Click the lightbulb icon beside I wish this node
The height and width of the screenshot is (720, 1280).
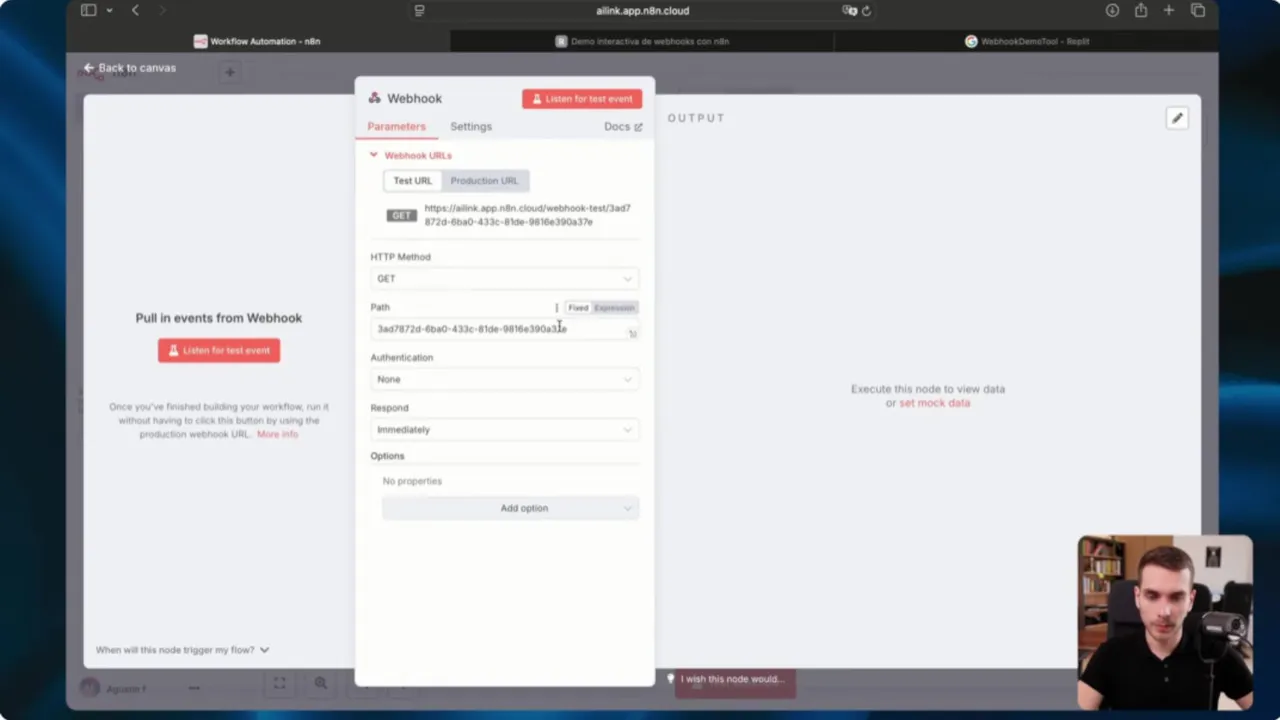pos(670,679)
